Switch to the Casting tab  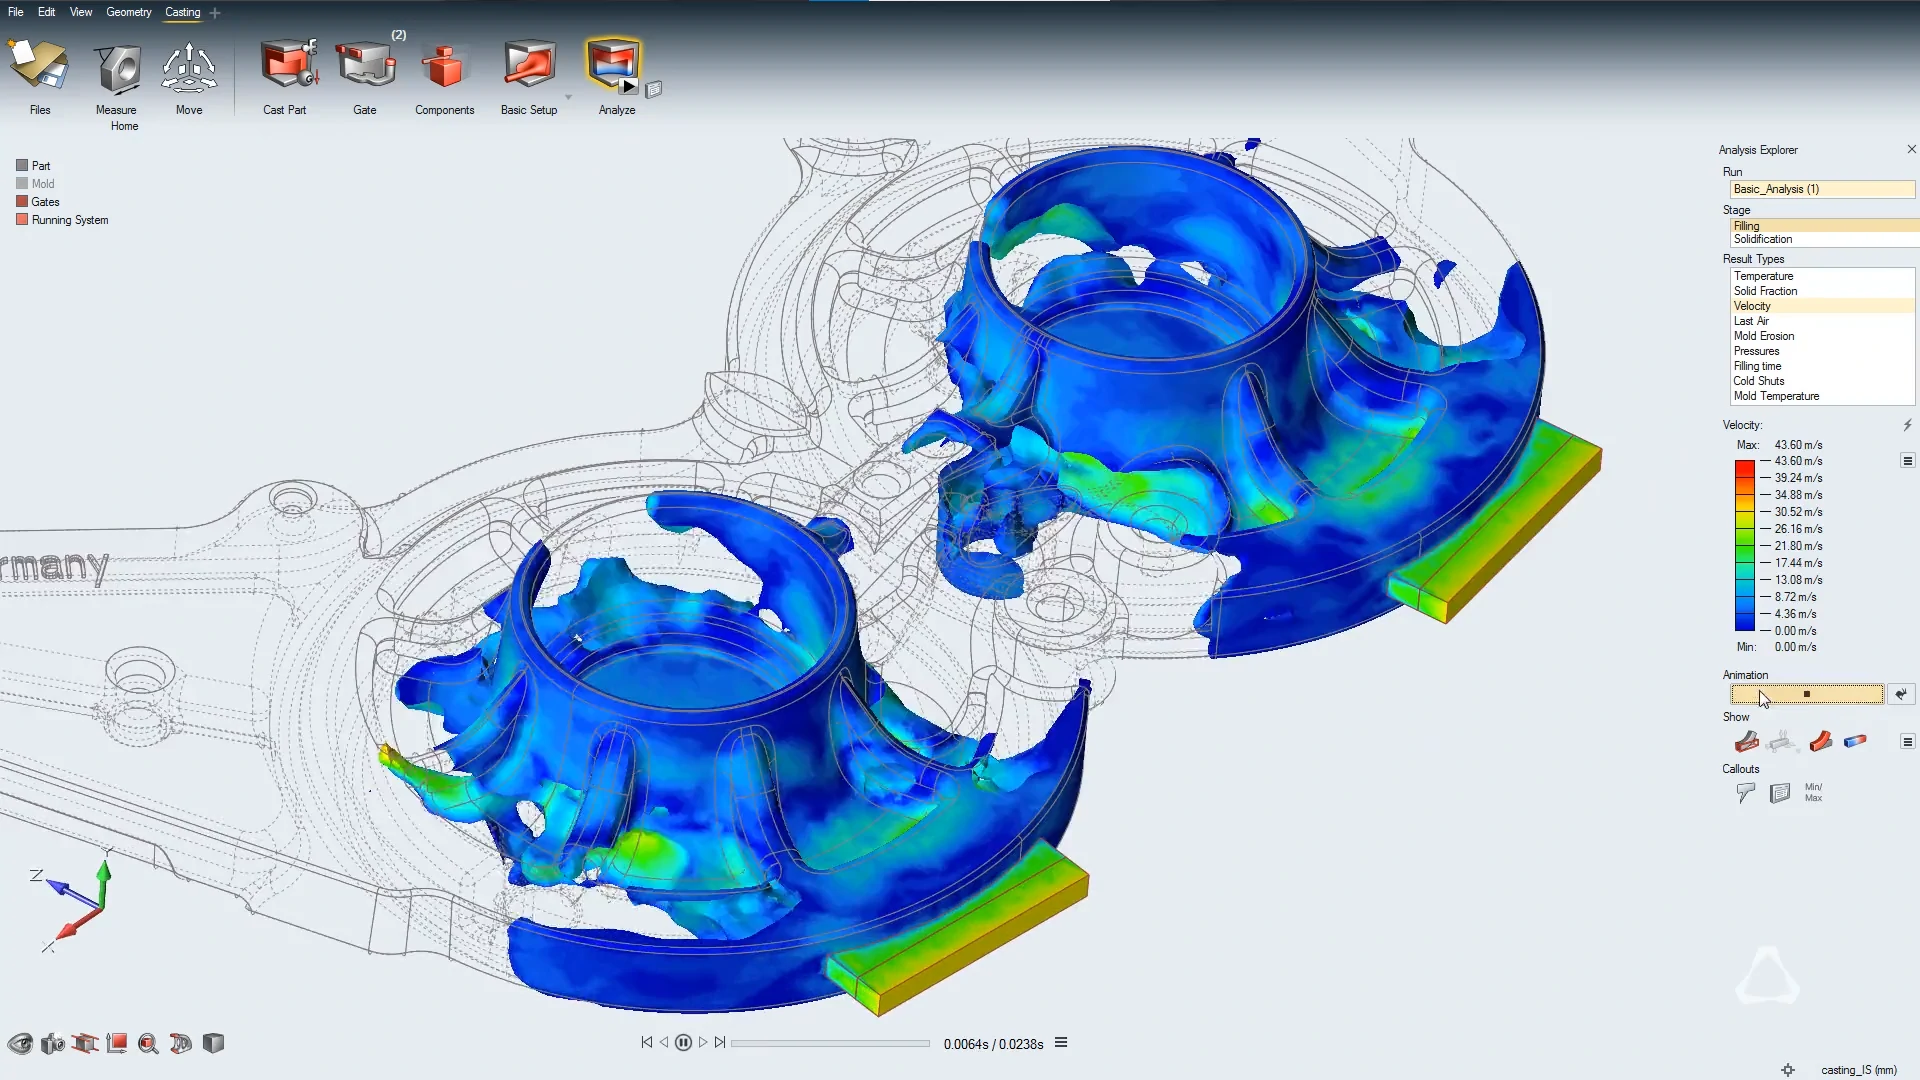click(x=183, y=12)
